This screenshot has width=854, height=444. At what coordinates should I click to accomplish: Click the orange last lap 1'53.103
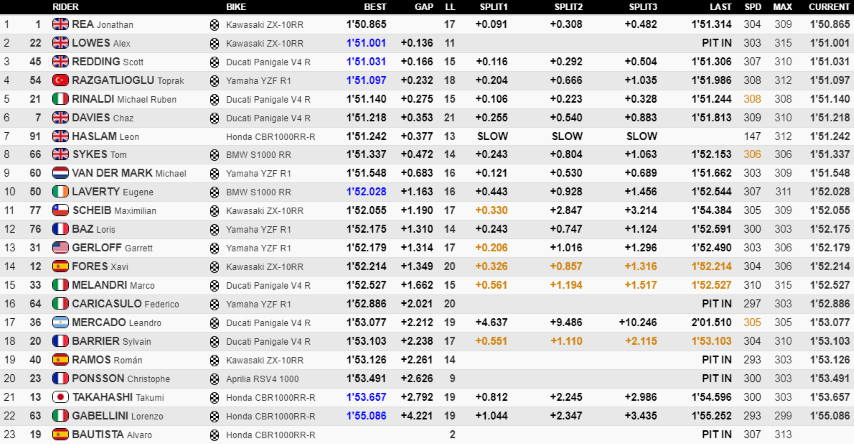pos(711,341)
